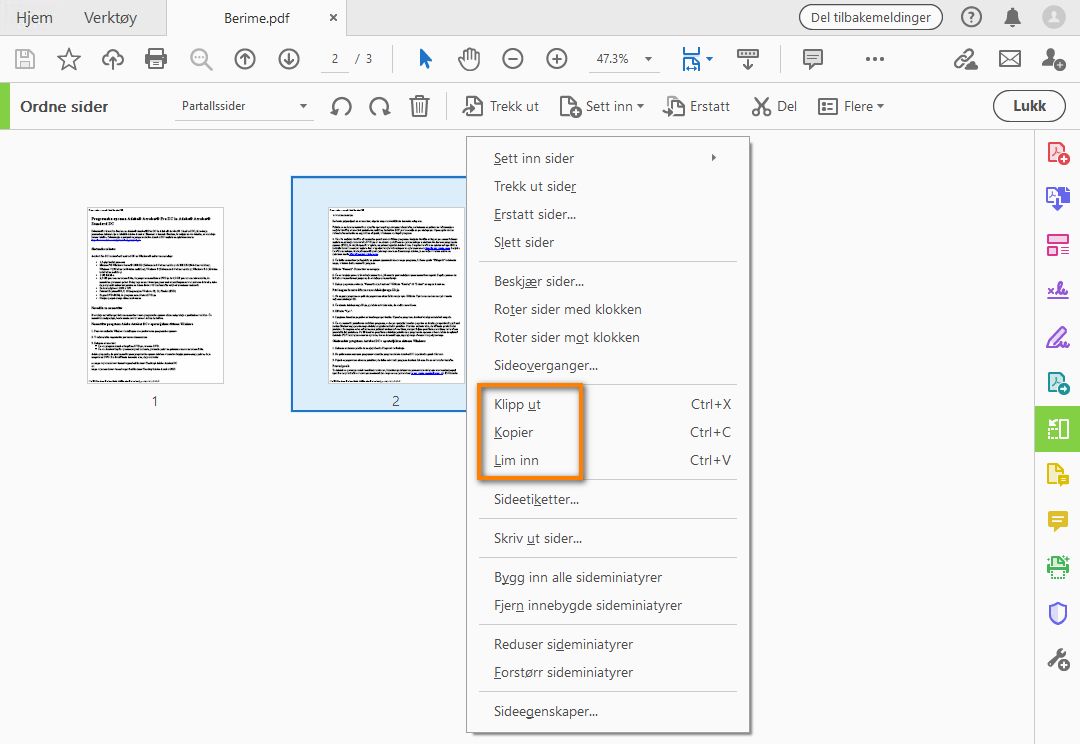Rotate page clockwise icon

point(380,106)
